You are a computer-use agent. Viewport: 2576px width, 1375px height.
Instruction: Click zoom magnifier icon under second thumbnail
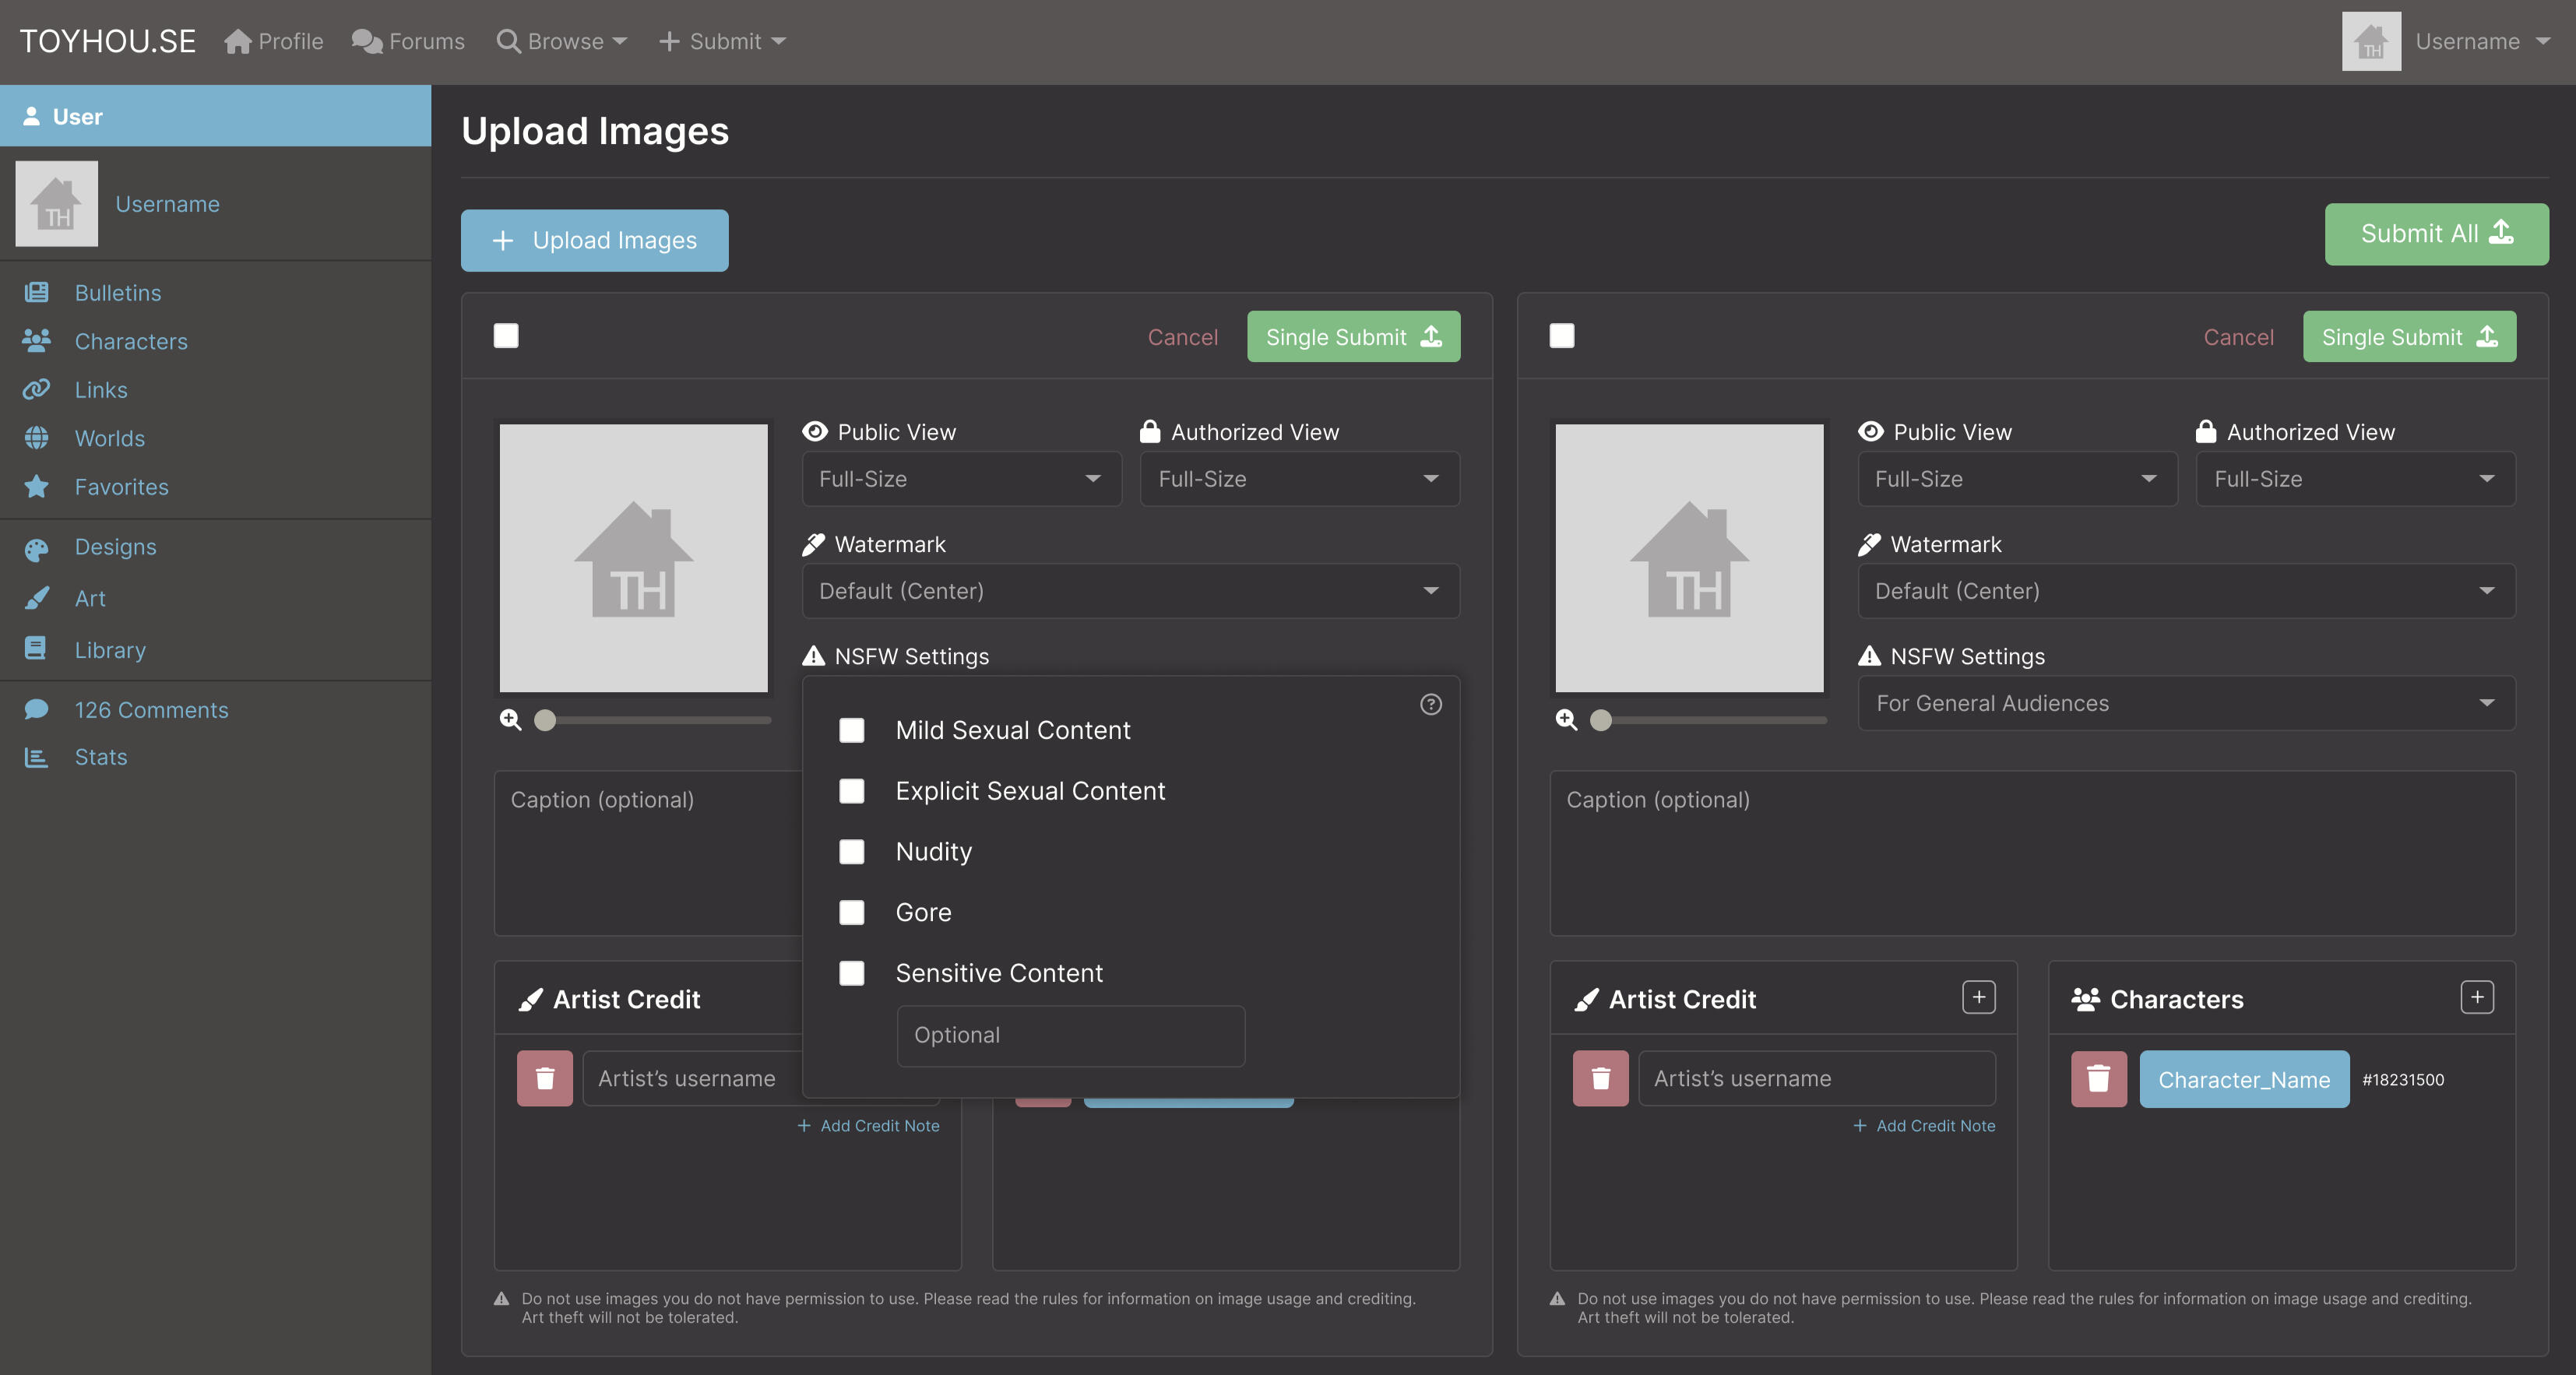pos(1566,719)
